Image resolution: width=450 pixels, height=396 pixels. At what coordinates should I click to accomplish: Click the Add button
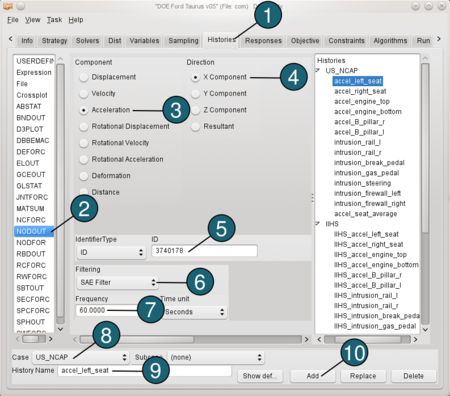[x=313, y=376]
